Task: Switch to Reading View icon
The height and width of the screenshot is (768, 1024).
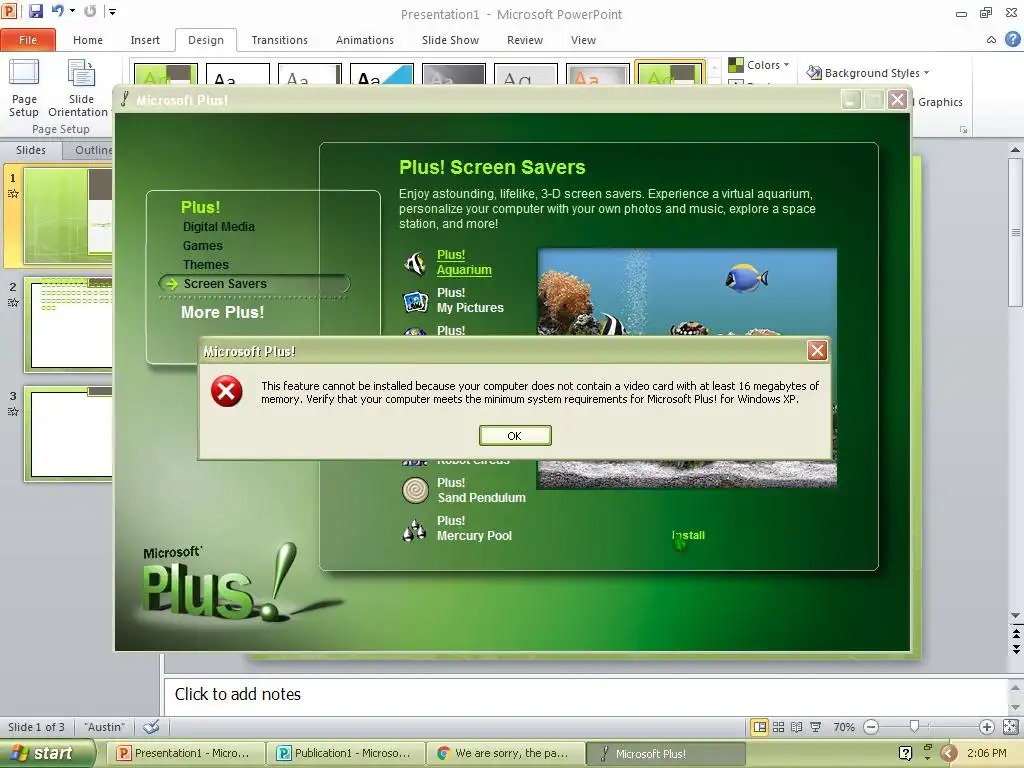Action: [x=796, y=727]
